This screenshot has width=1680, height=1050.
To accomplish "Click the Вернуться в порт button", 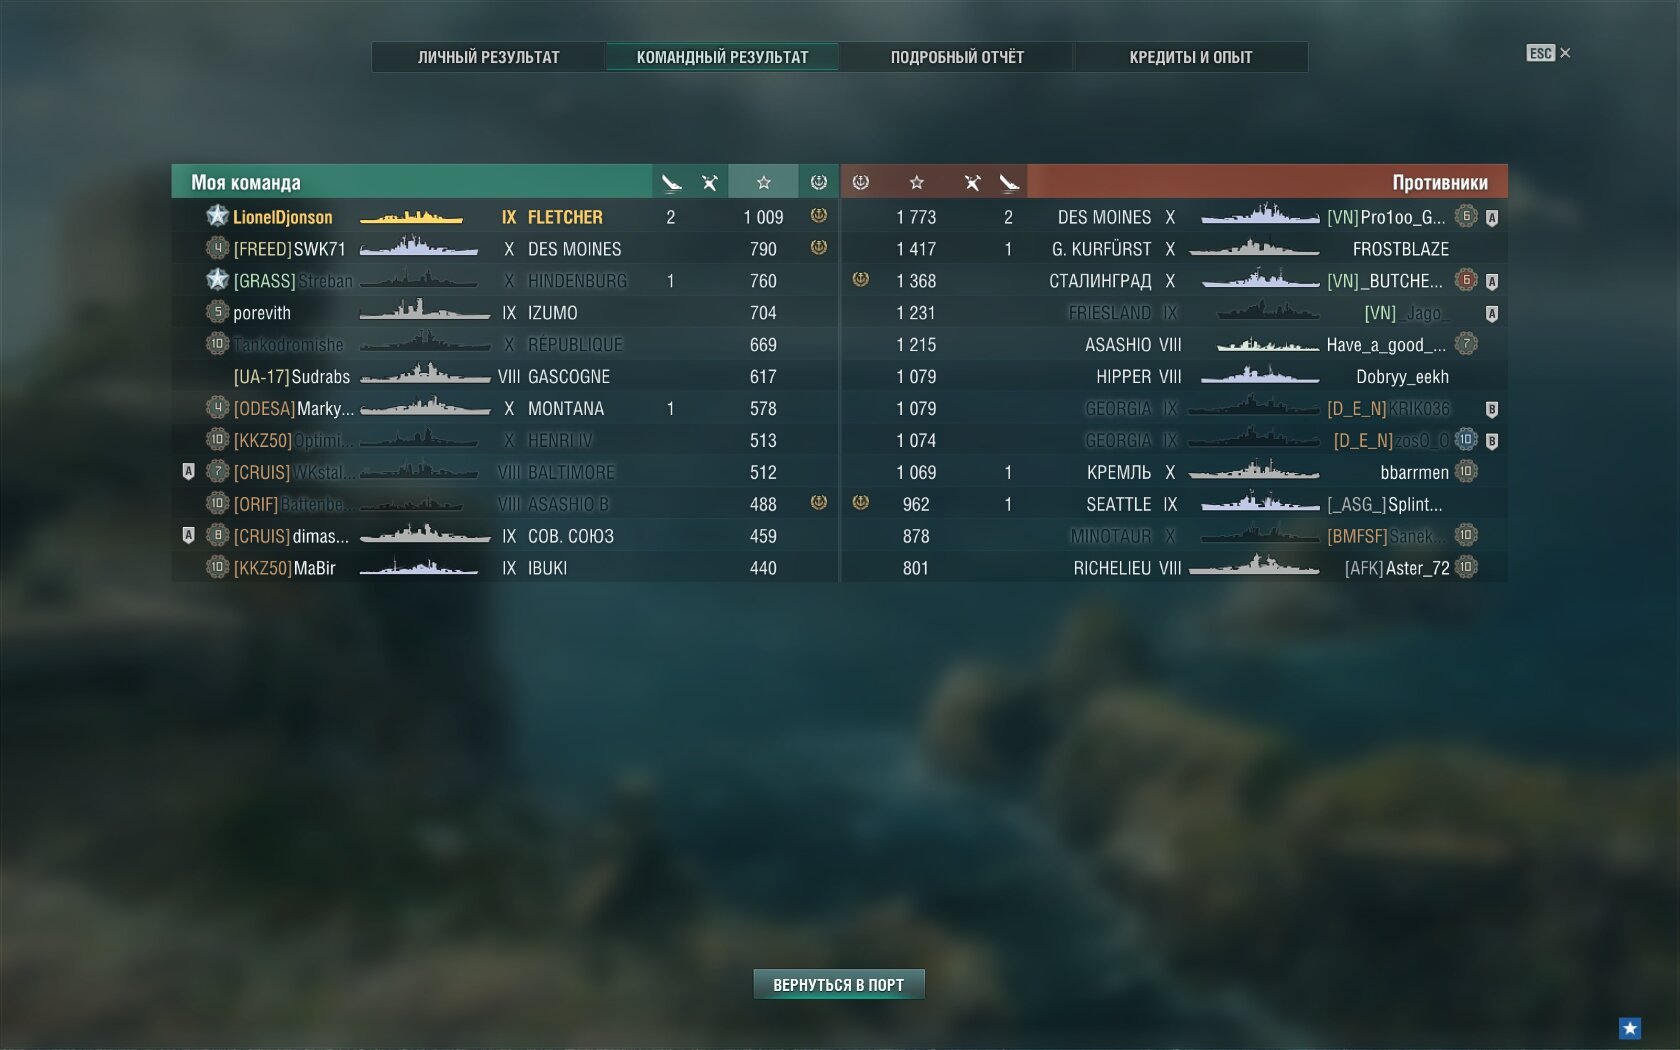I will (x=839, y=984).
